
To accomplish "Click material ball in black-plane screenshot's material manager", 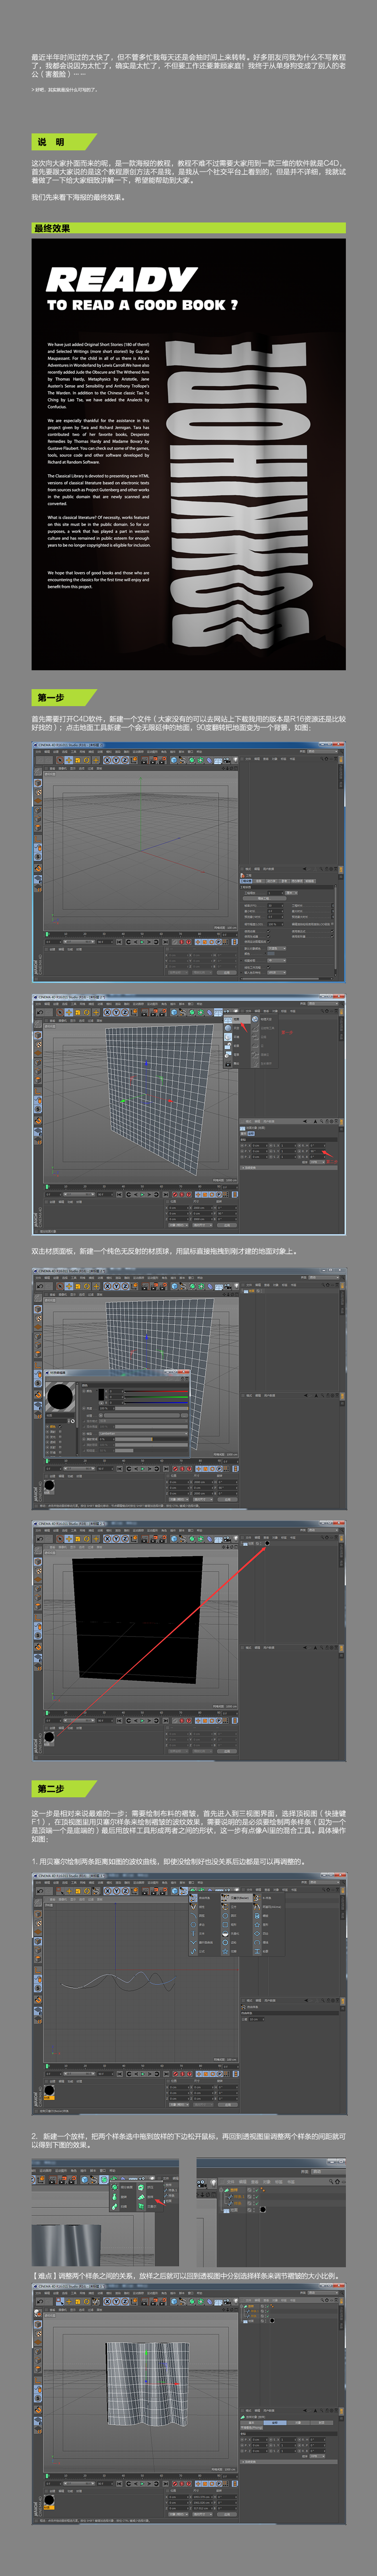I will [x=50, y=1736].
